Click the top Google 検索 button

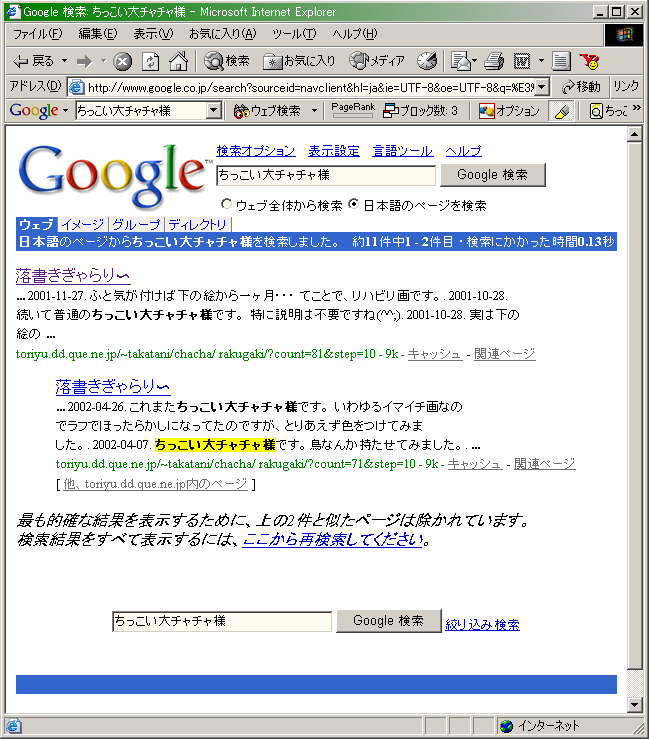click(493, 175)
